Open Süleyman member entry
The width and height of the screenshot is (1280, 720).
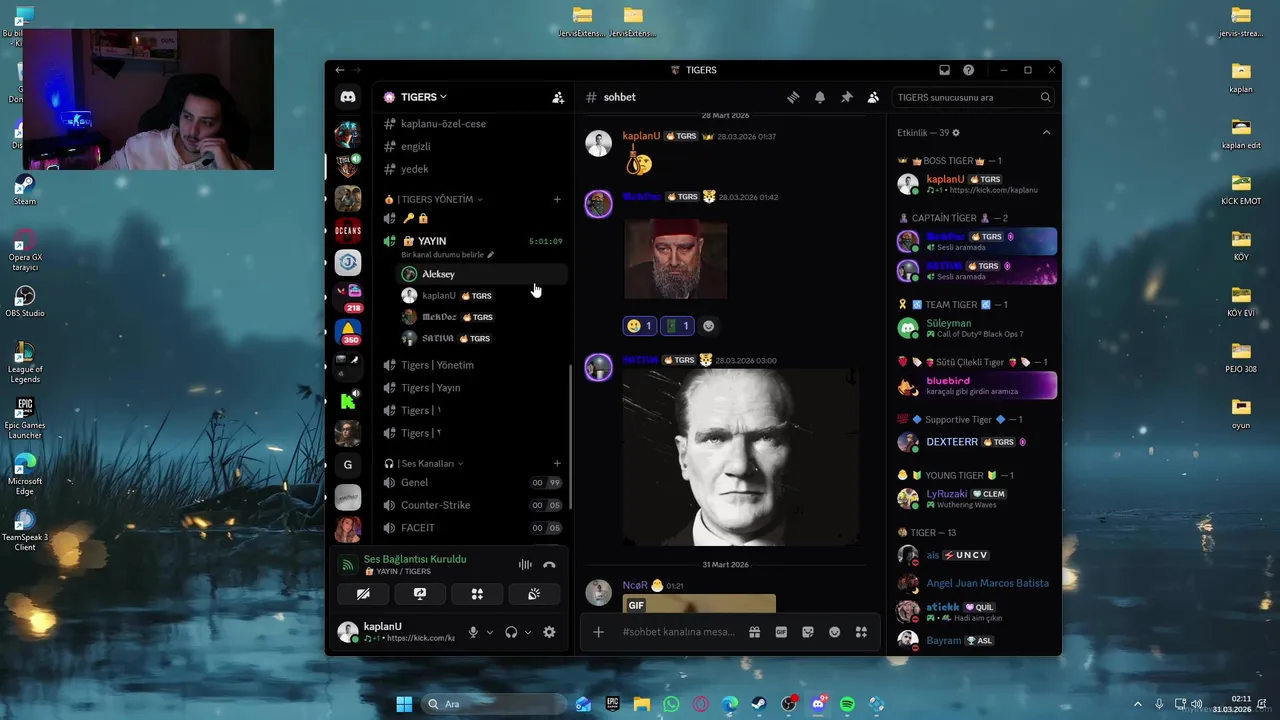(976, 328)
